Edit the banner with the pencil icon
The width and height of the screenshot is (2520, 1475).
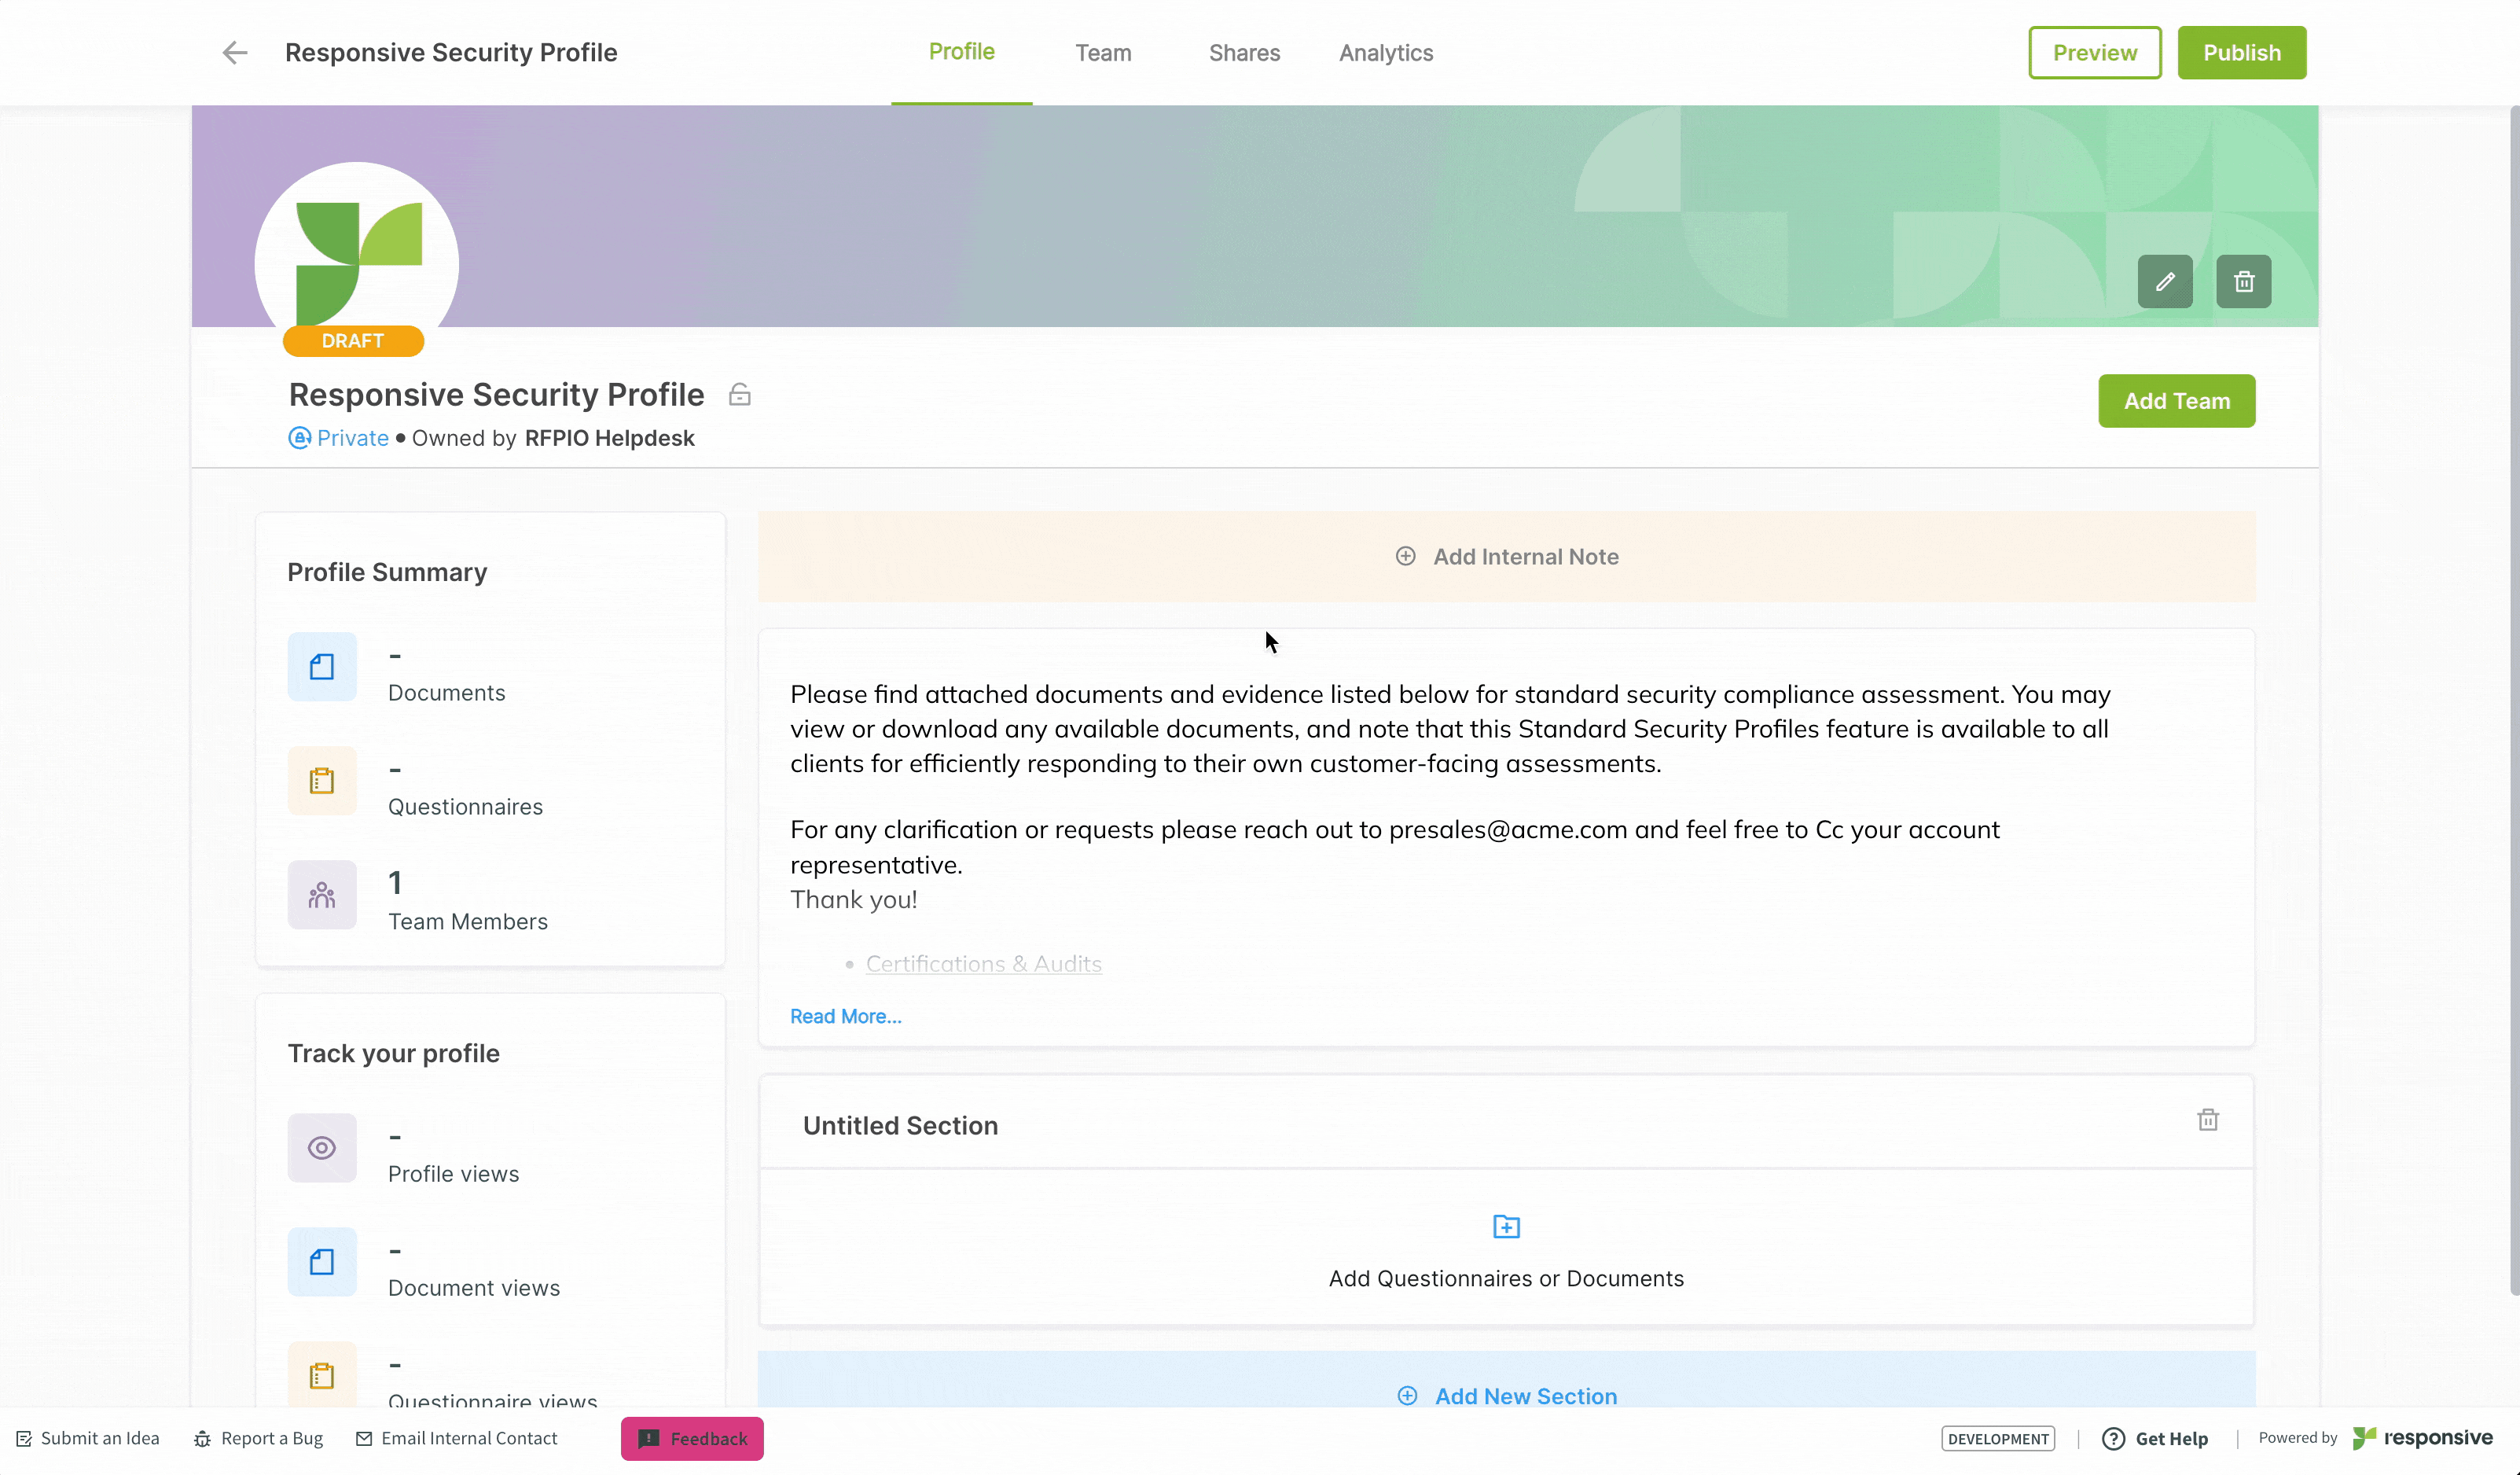pos(2165,282)
